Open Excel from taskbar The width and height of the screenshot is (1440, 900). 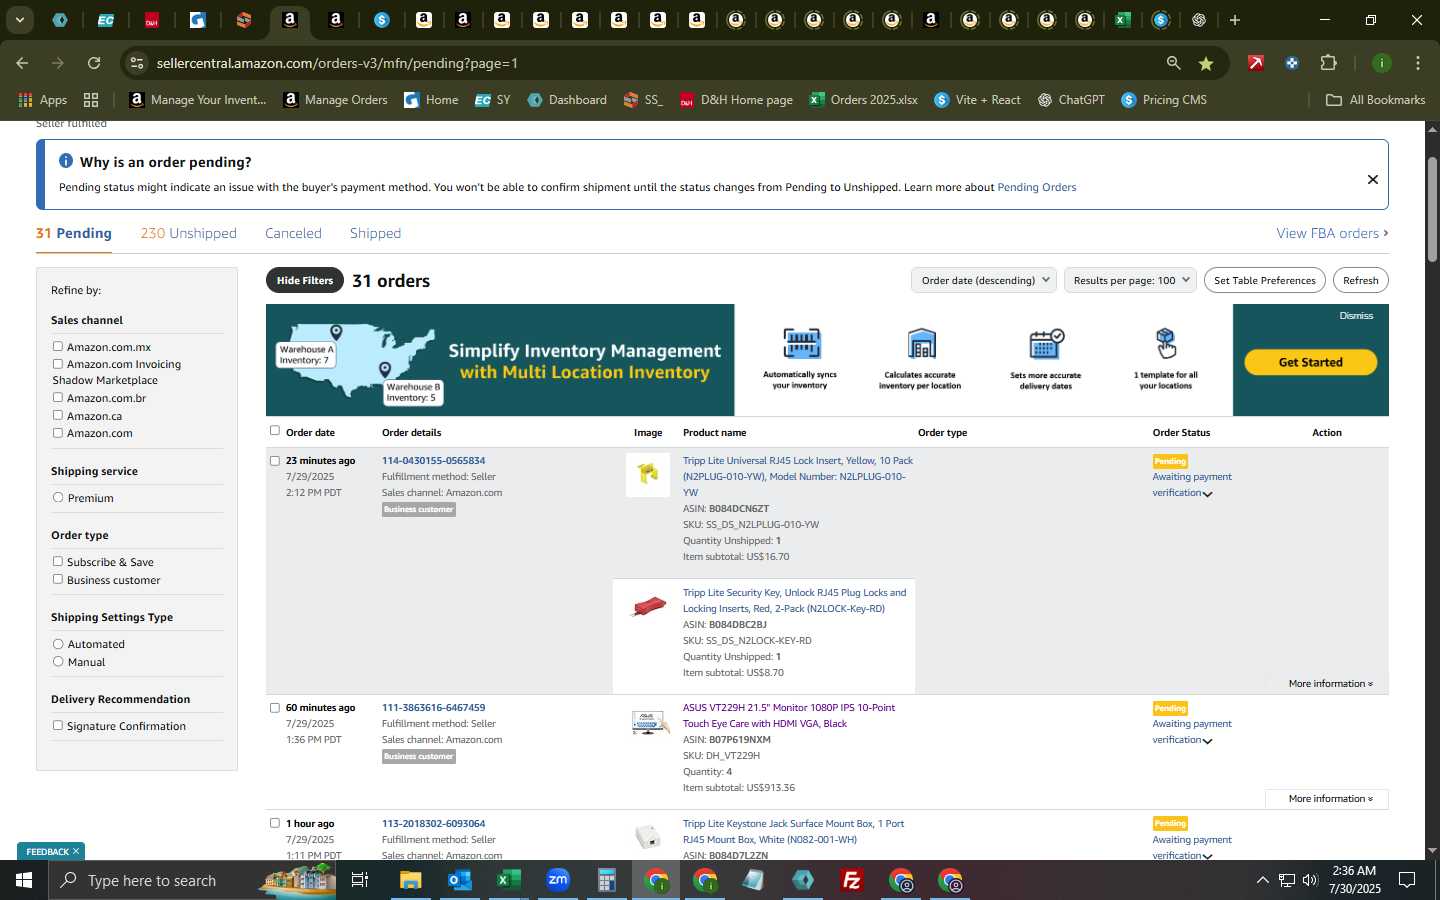pos(509,880)
